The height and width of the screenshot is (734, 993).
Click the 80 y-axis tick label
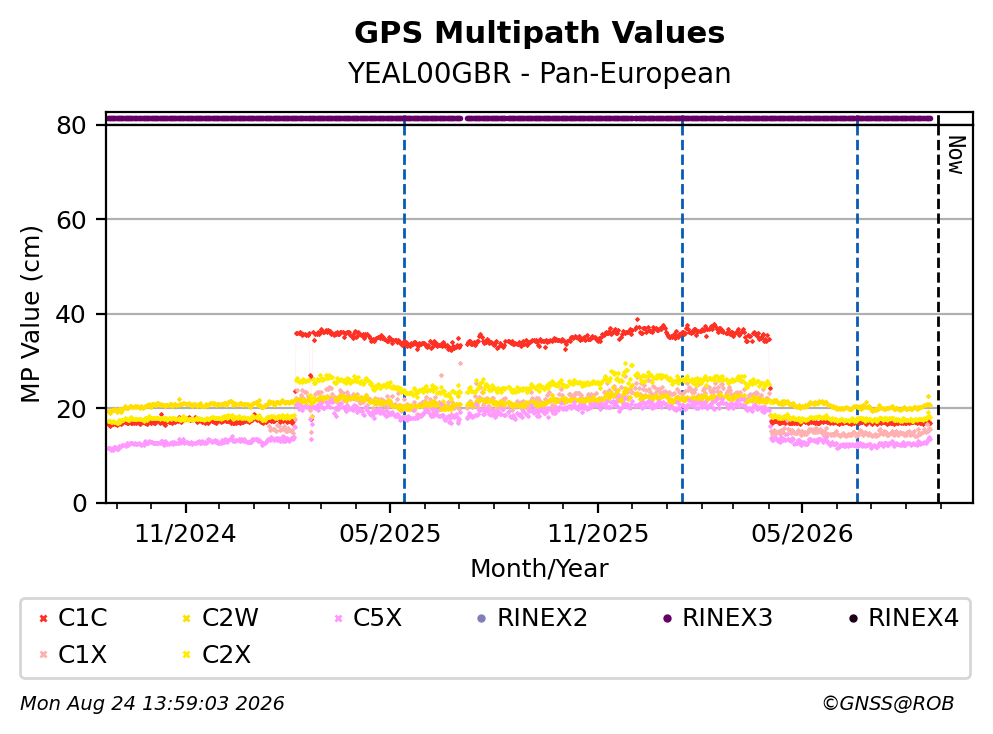(72, 125)
